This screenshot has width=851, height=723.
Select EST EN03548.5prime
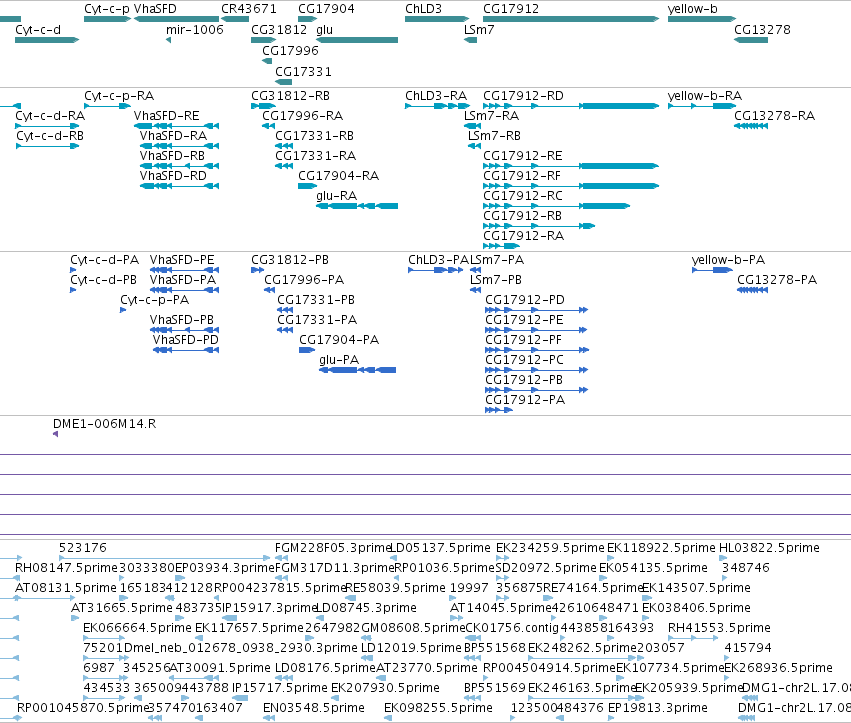314,708
